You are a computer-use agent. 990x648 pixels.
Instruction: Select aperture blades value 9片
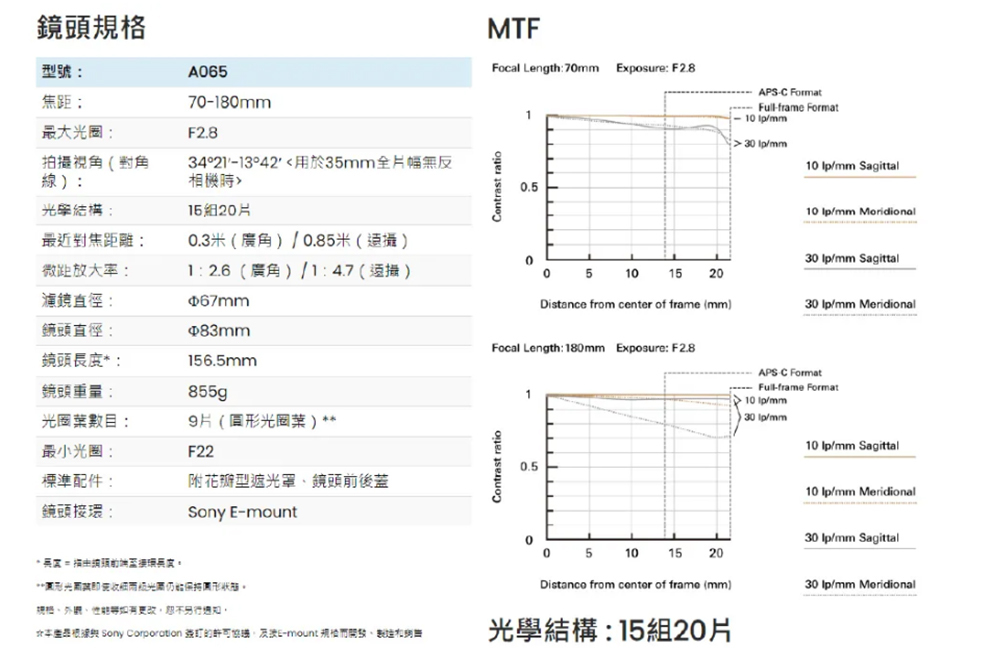point(262,421)
